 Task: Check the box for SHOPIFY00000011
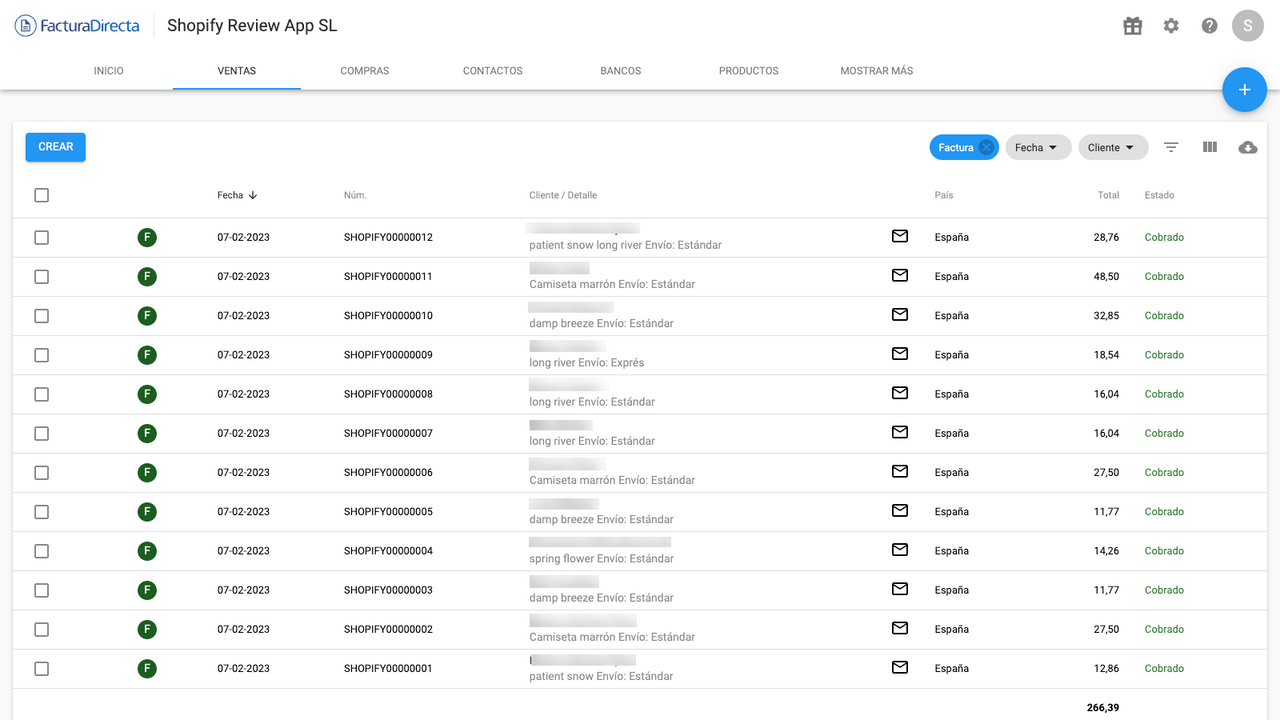41,276
